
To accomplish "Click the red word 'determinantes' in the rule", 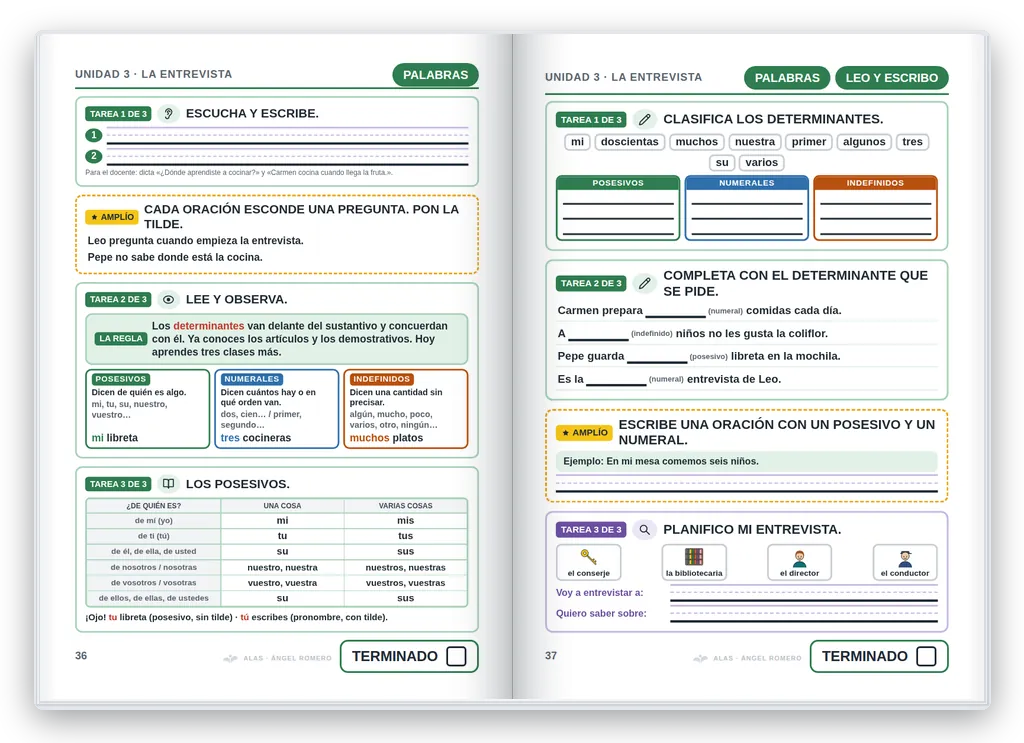I will tap(208, 326).
